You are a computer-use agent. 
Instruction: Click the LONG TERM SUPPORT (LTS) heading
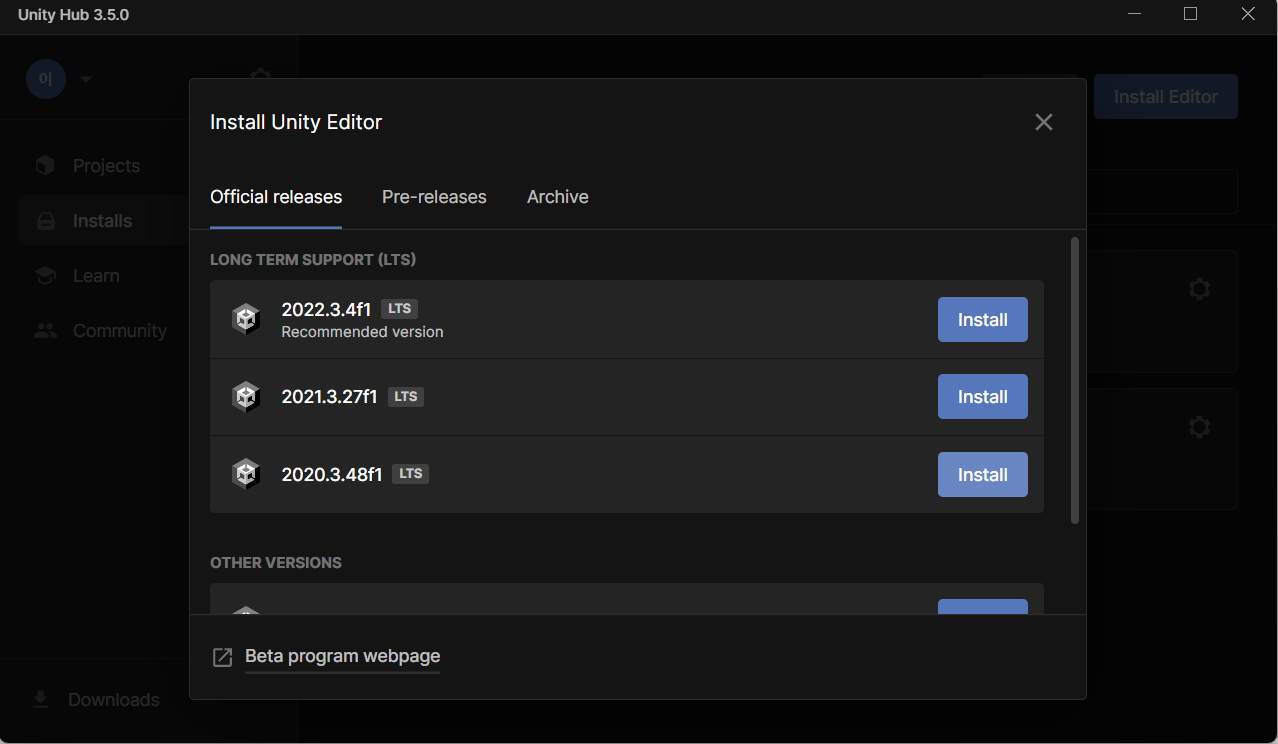[x=313, y=260]
